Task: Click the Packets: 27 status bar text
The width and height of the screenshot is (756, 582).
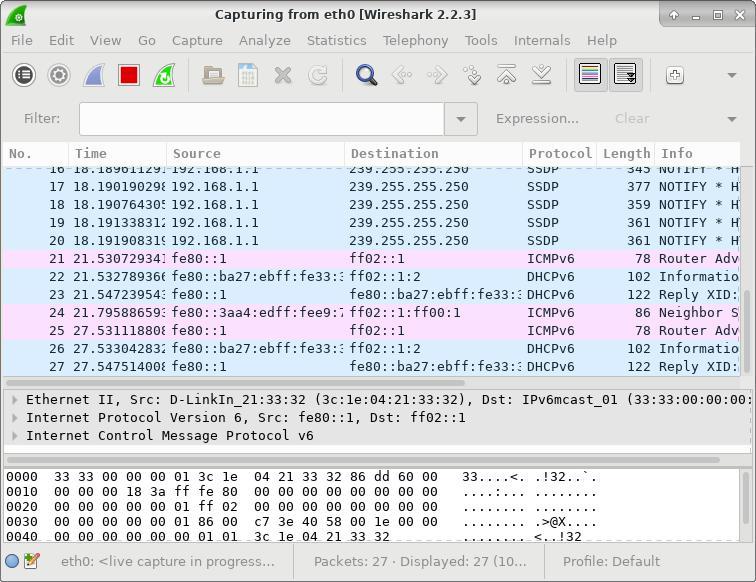Action: [420, 561]
